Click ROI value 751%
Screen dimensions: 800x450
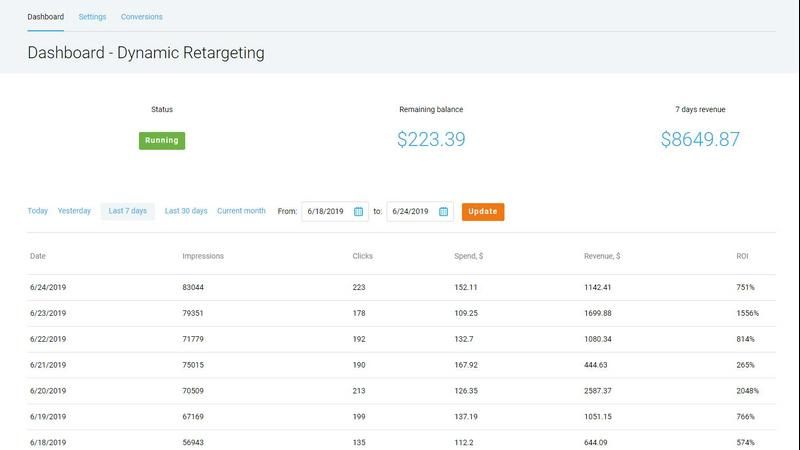[x=745, y=287]
